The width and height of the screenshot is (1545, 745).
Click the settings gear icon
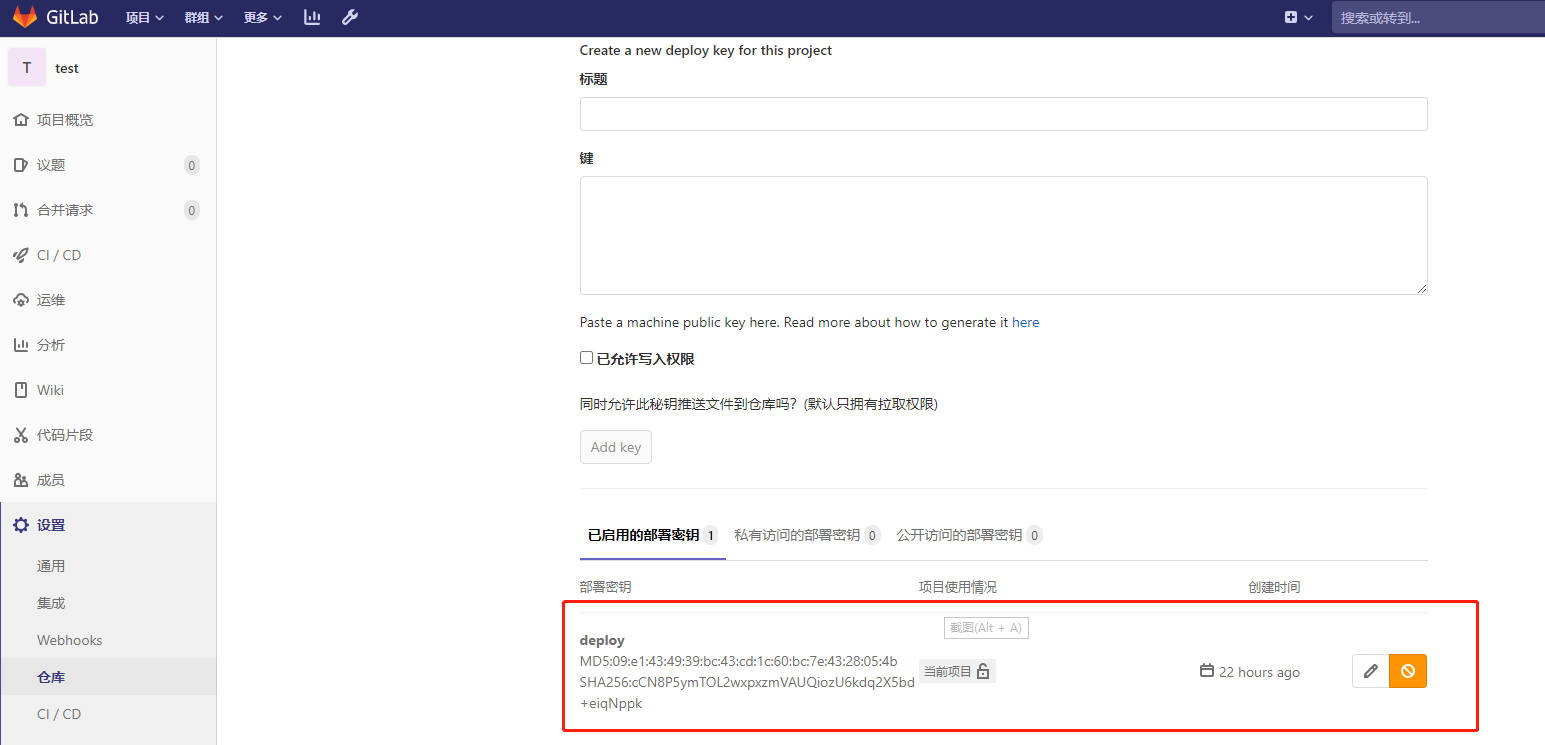[x=20, y=525]
